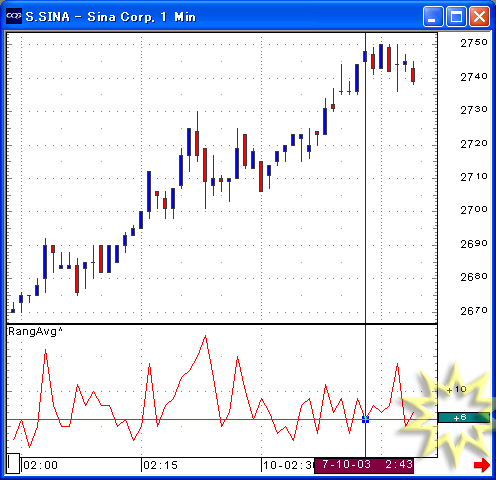Click the 2750 price scale label
Viewport: 496px width, 480px height.
tap(474, 43)
